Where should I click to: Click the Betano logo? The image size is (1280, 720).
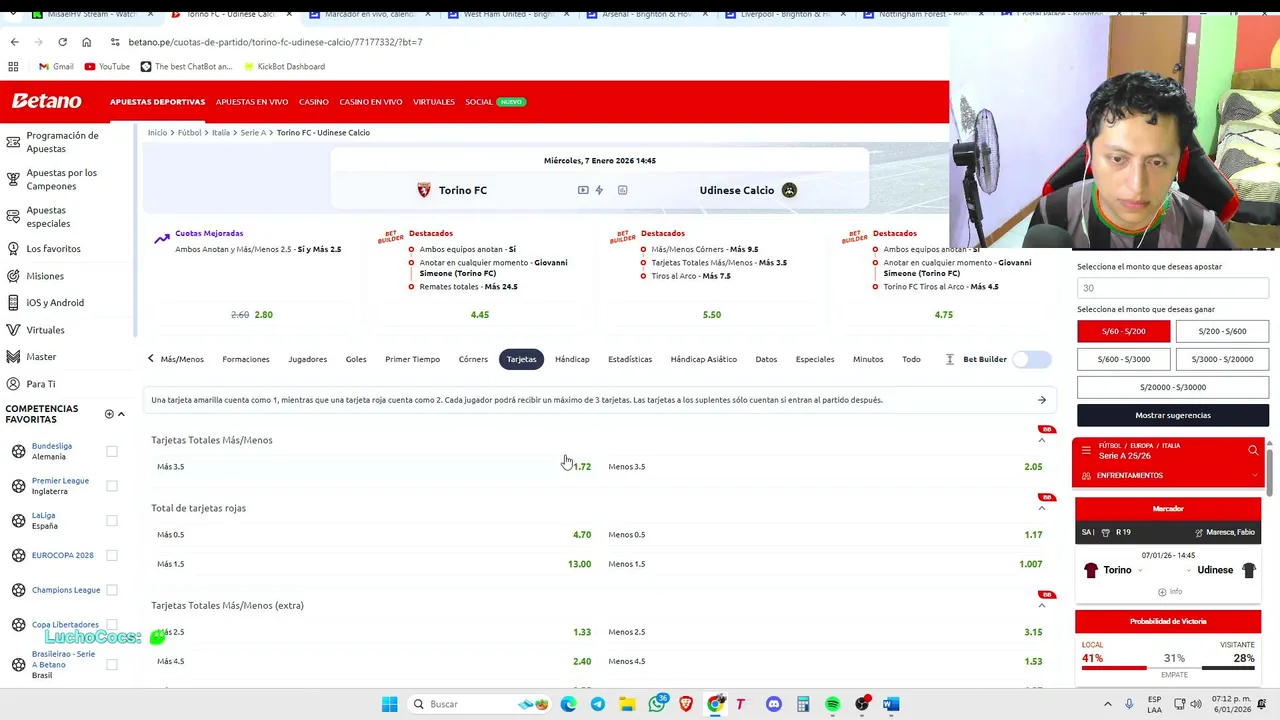[46, 101]
